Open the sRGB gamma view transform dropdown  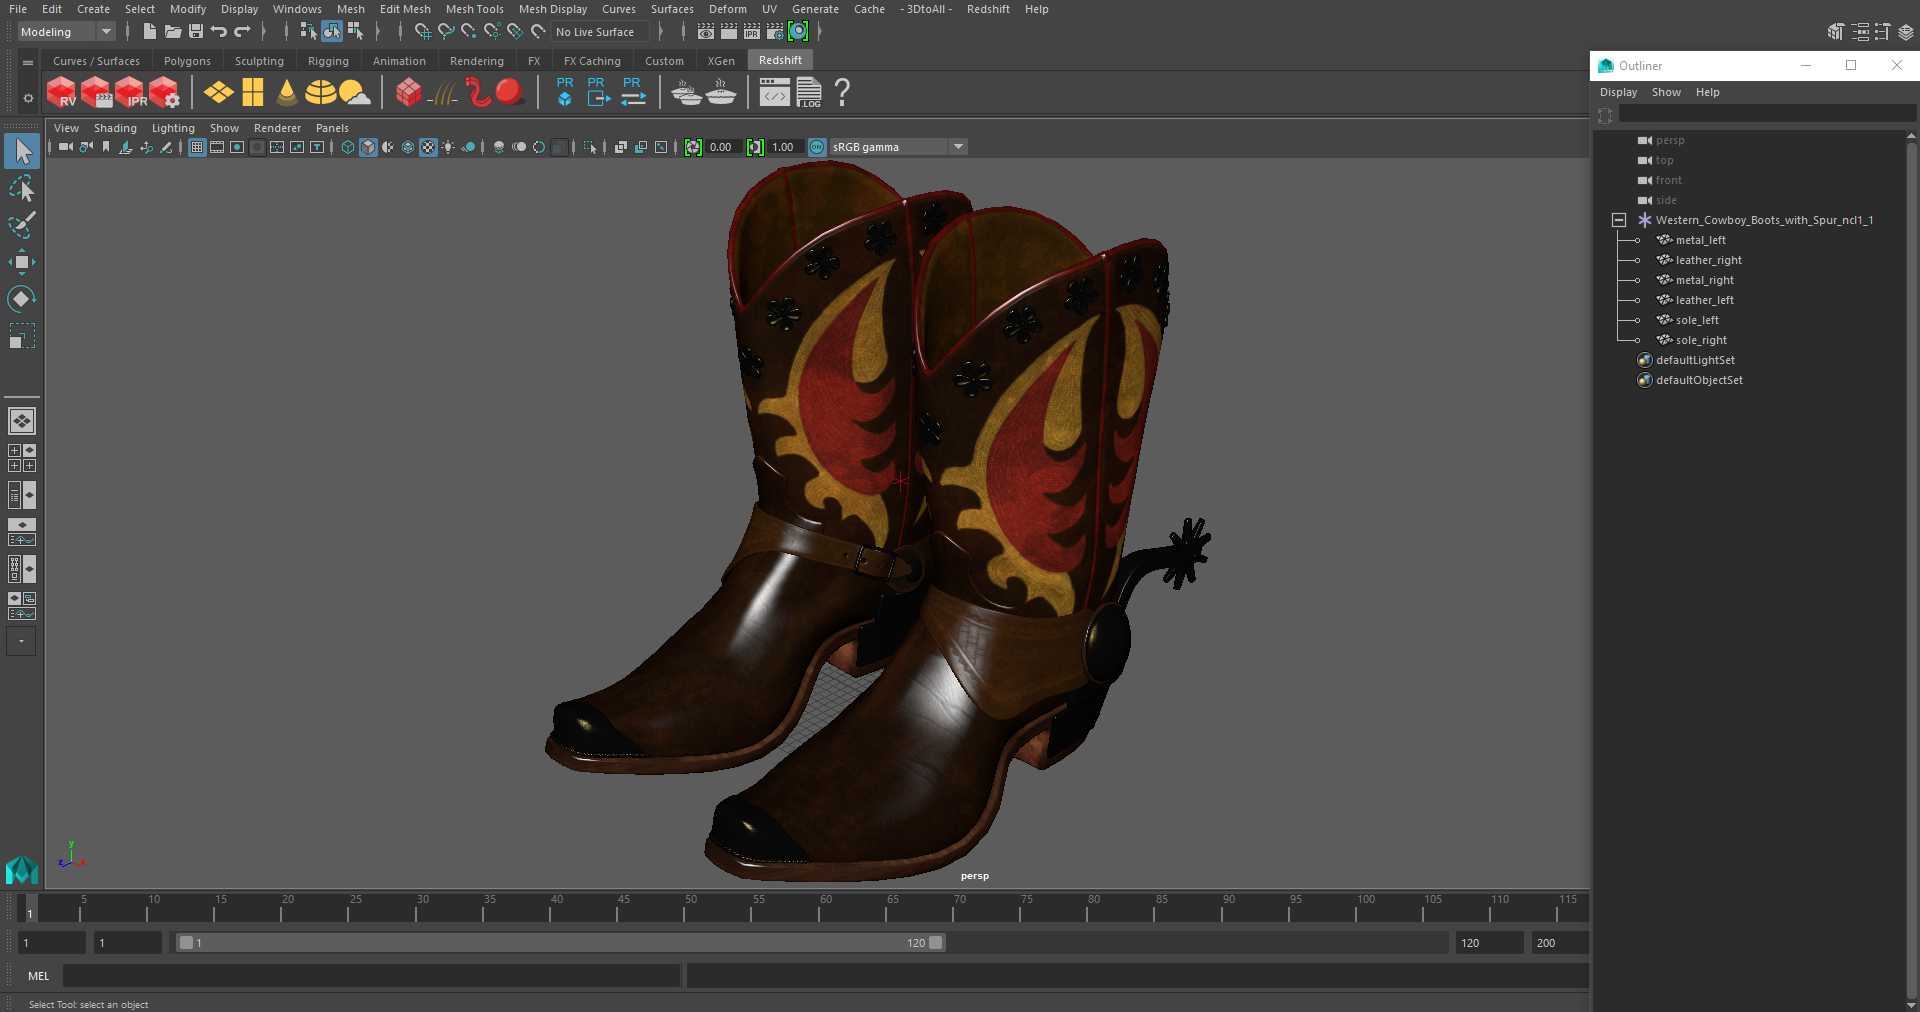click(x=899, y=147)
